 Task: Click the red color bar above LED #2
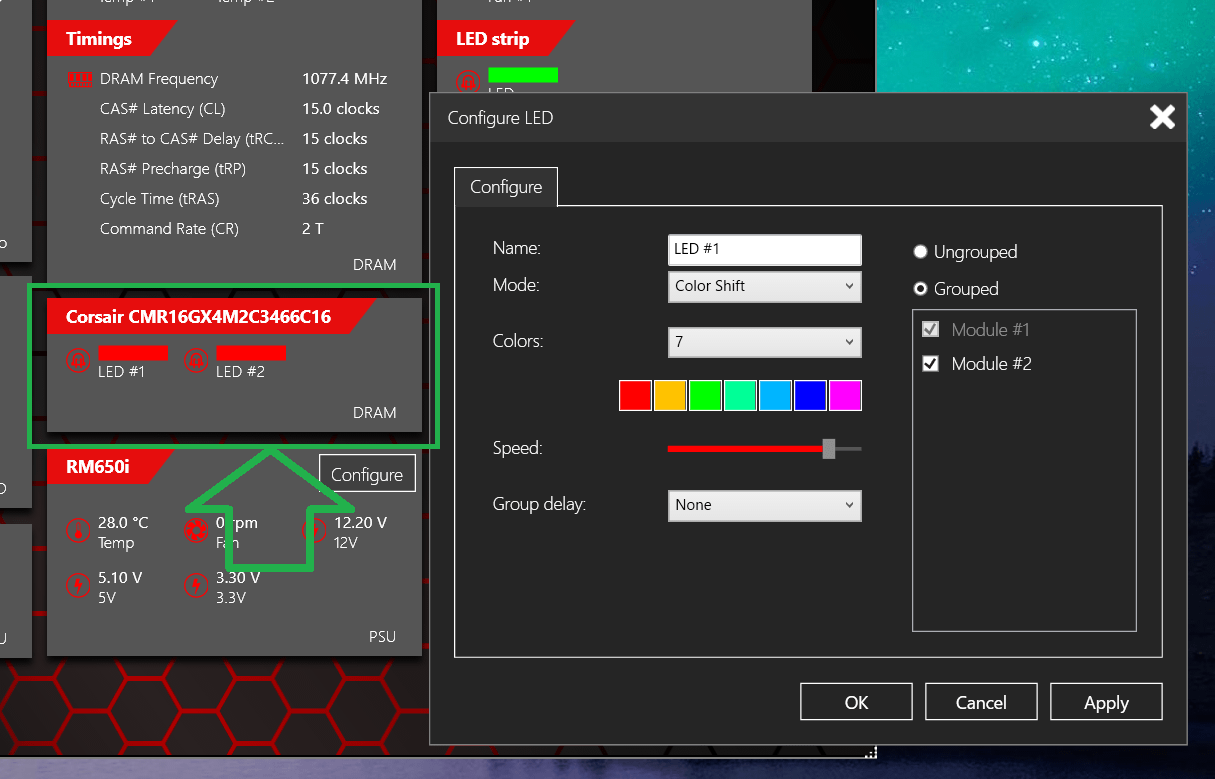pos(251,352)
